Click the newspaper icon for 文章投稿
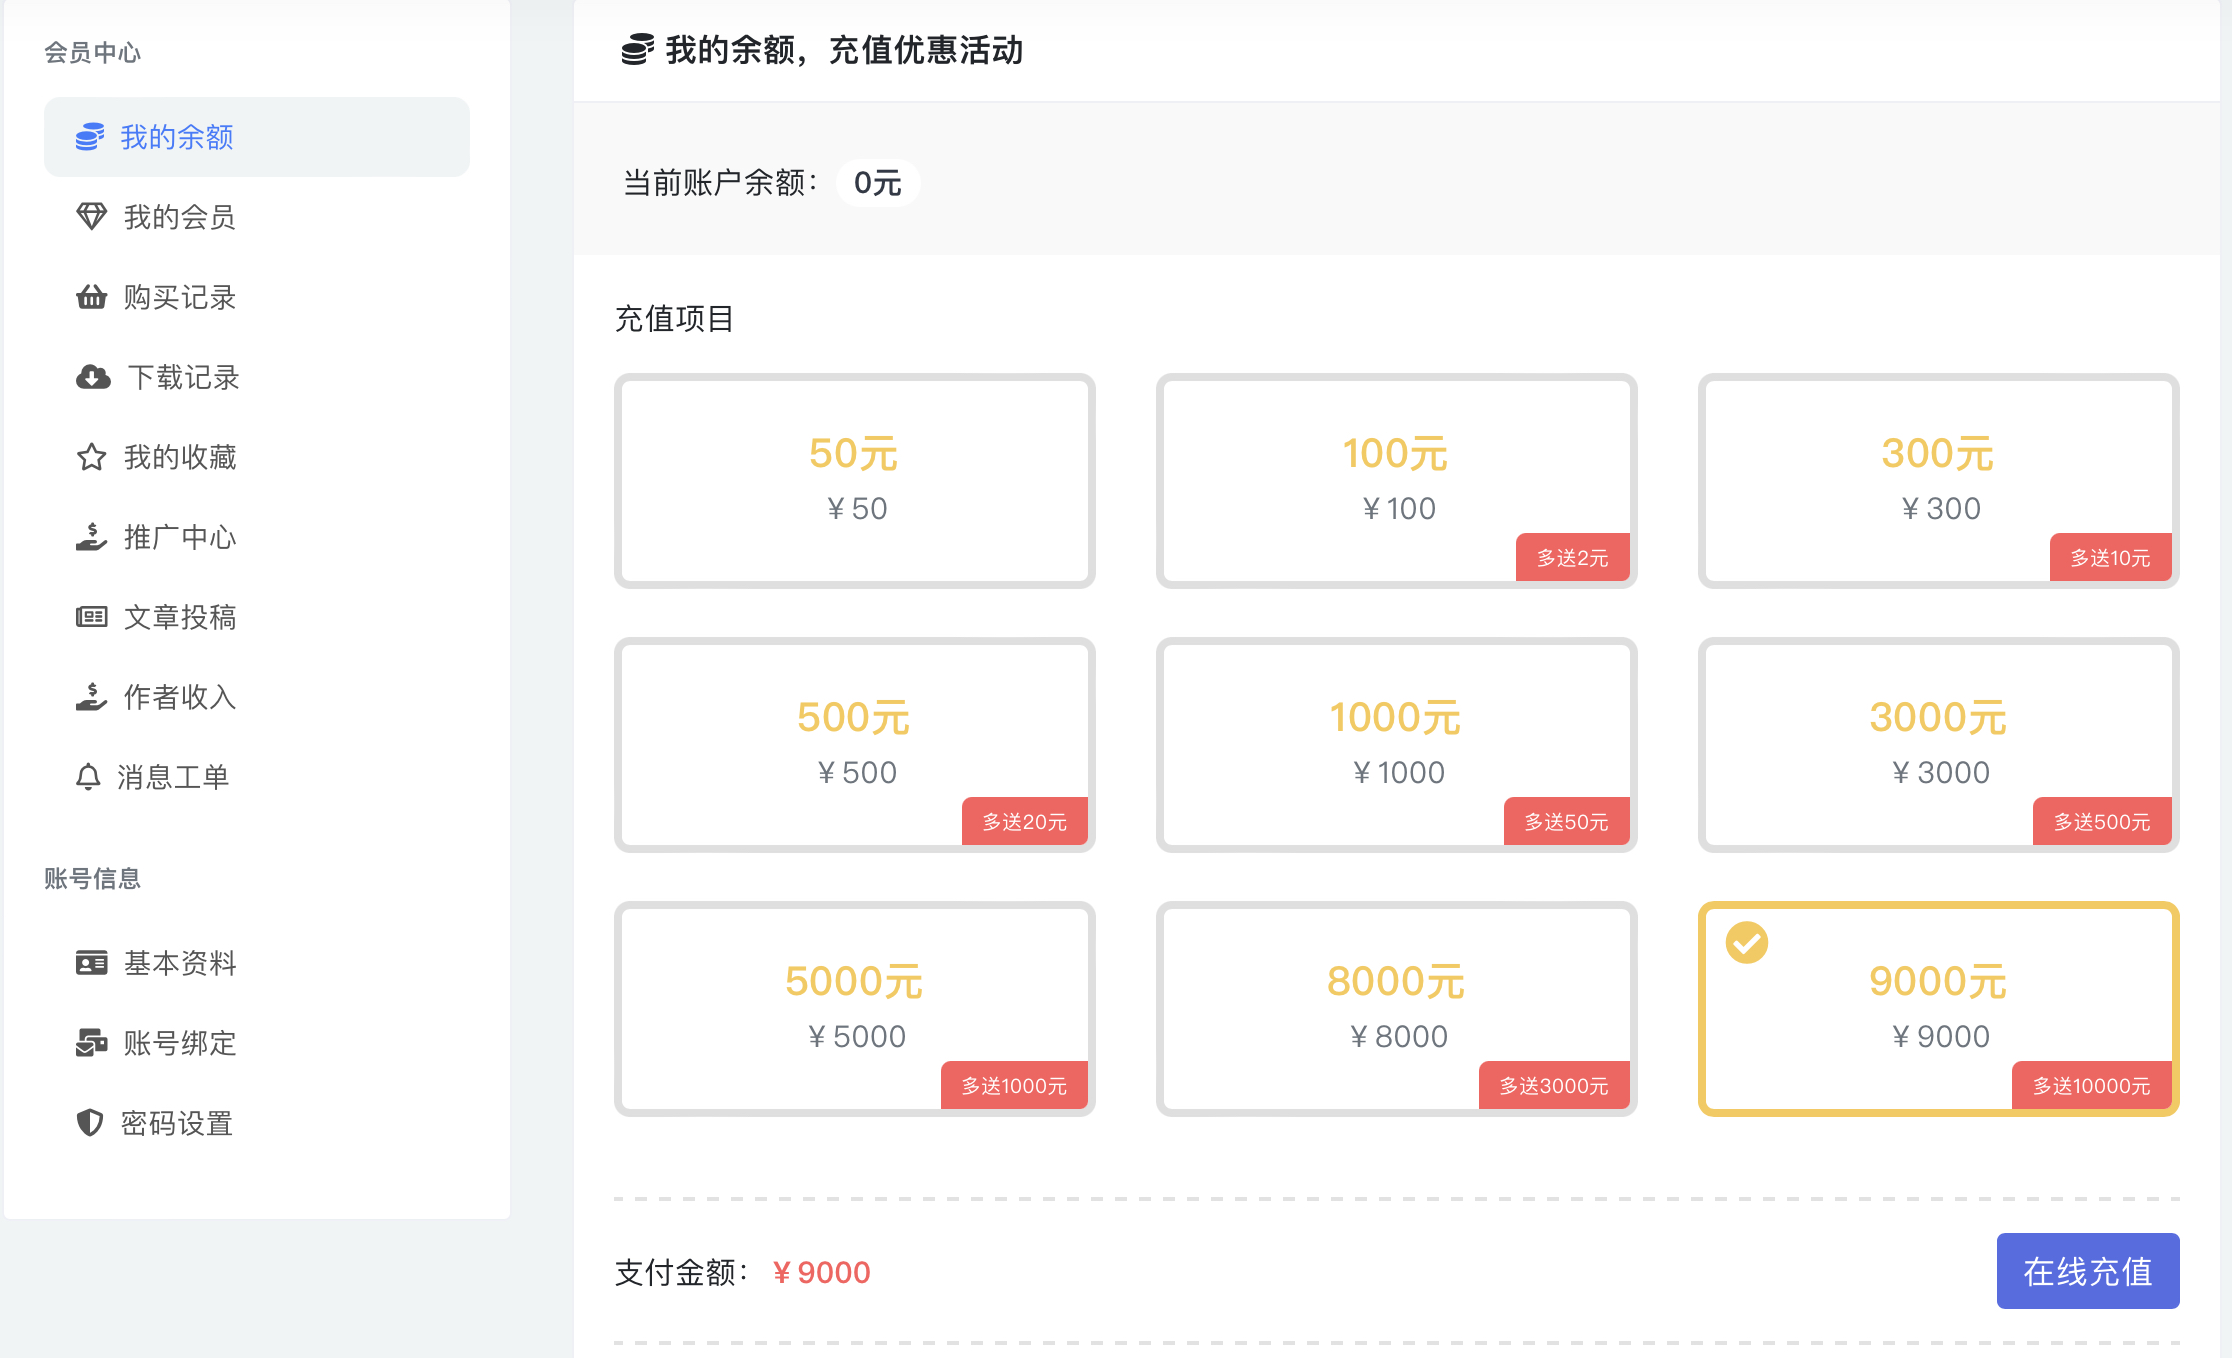The height and width of the screenshot is (1358, 2232). [x=91, y=617]
